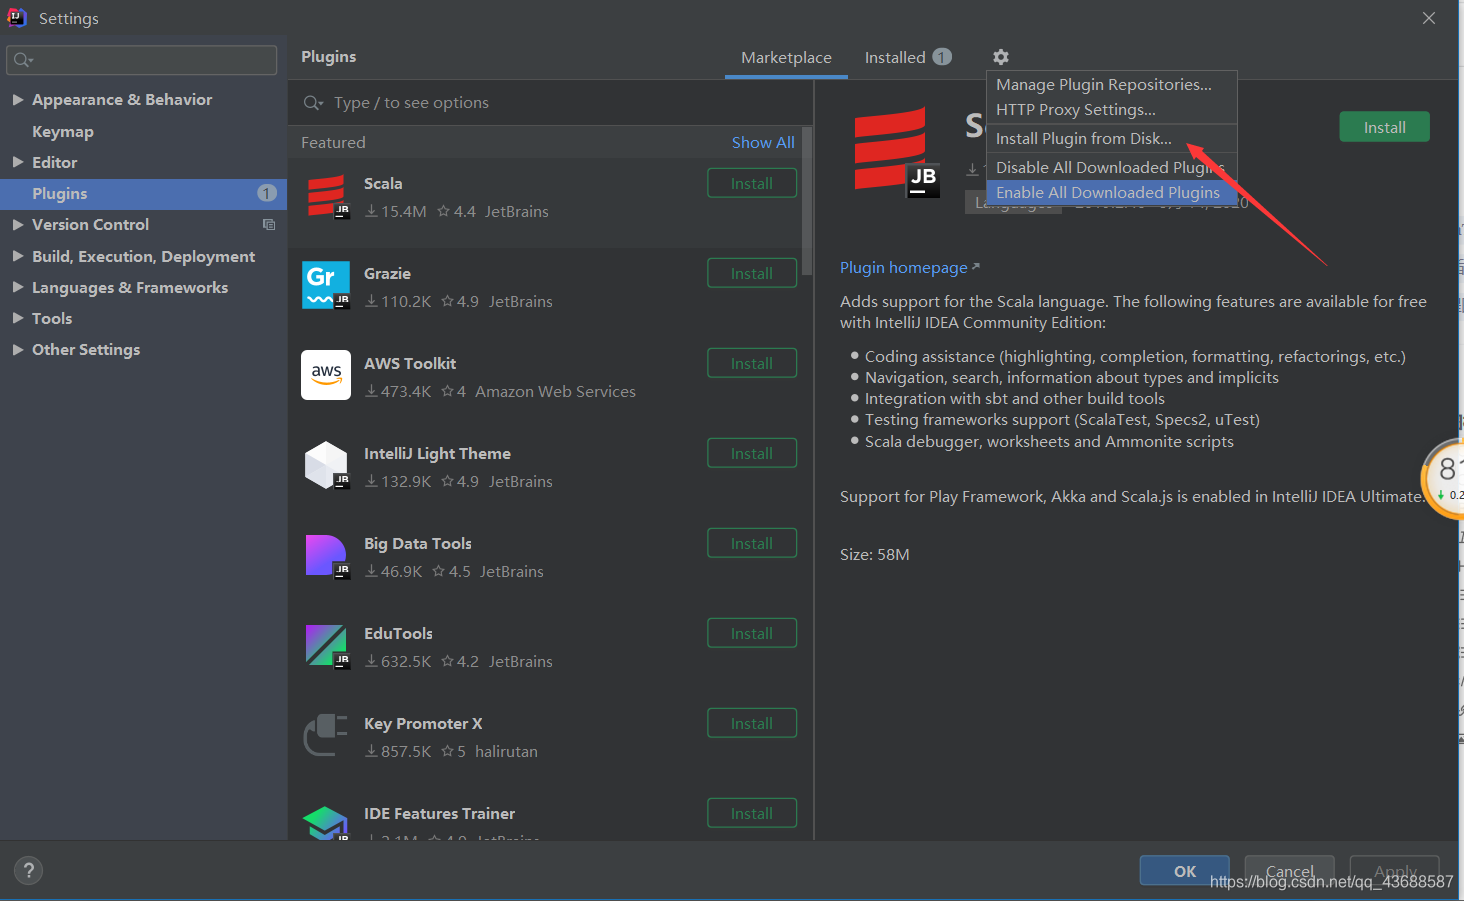Click the plugin search magnifier icon
This screenshot has height=901, width=1464.
pos(313,103)
